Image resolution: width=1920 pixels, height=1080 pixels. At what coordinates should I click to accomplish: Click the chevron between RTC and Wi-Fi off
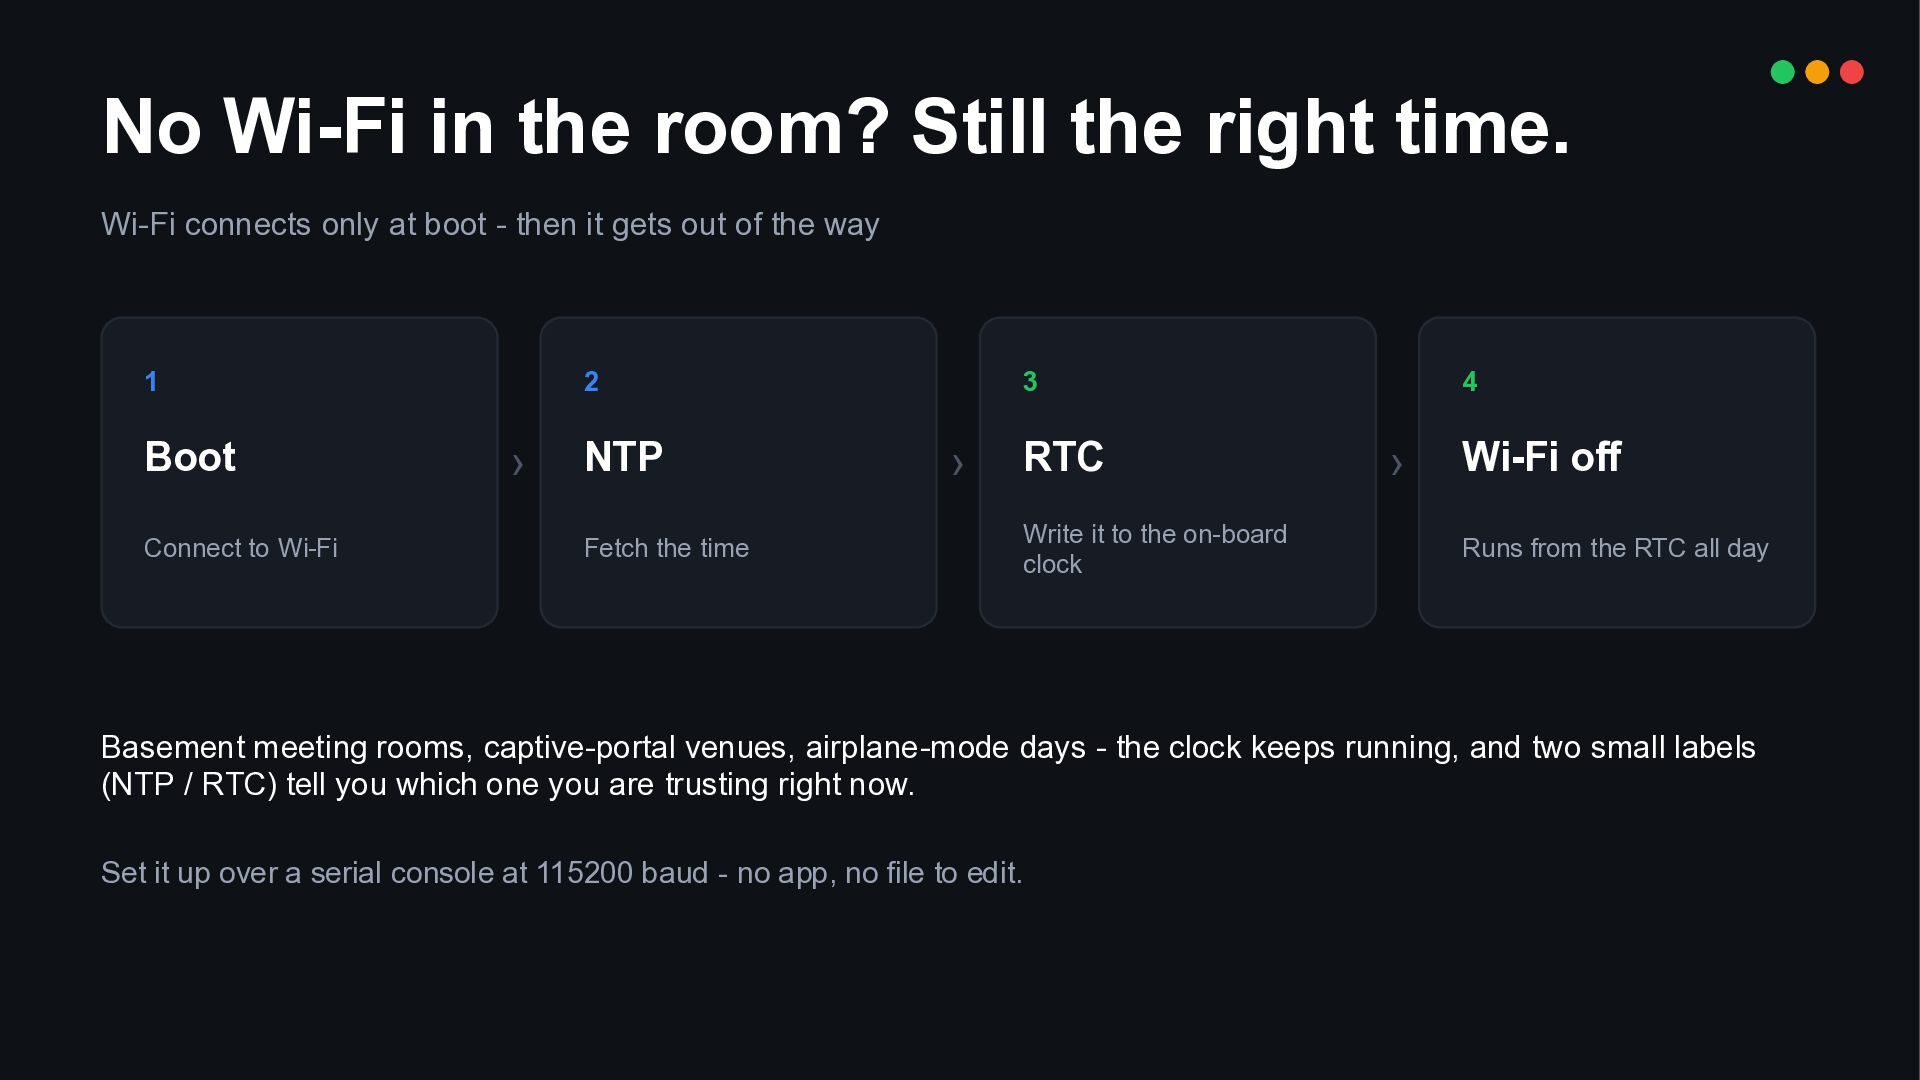click(x=1397, y=464)
